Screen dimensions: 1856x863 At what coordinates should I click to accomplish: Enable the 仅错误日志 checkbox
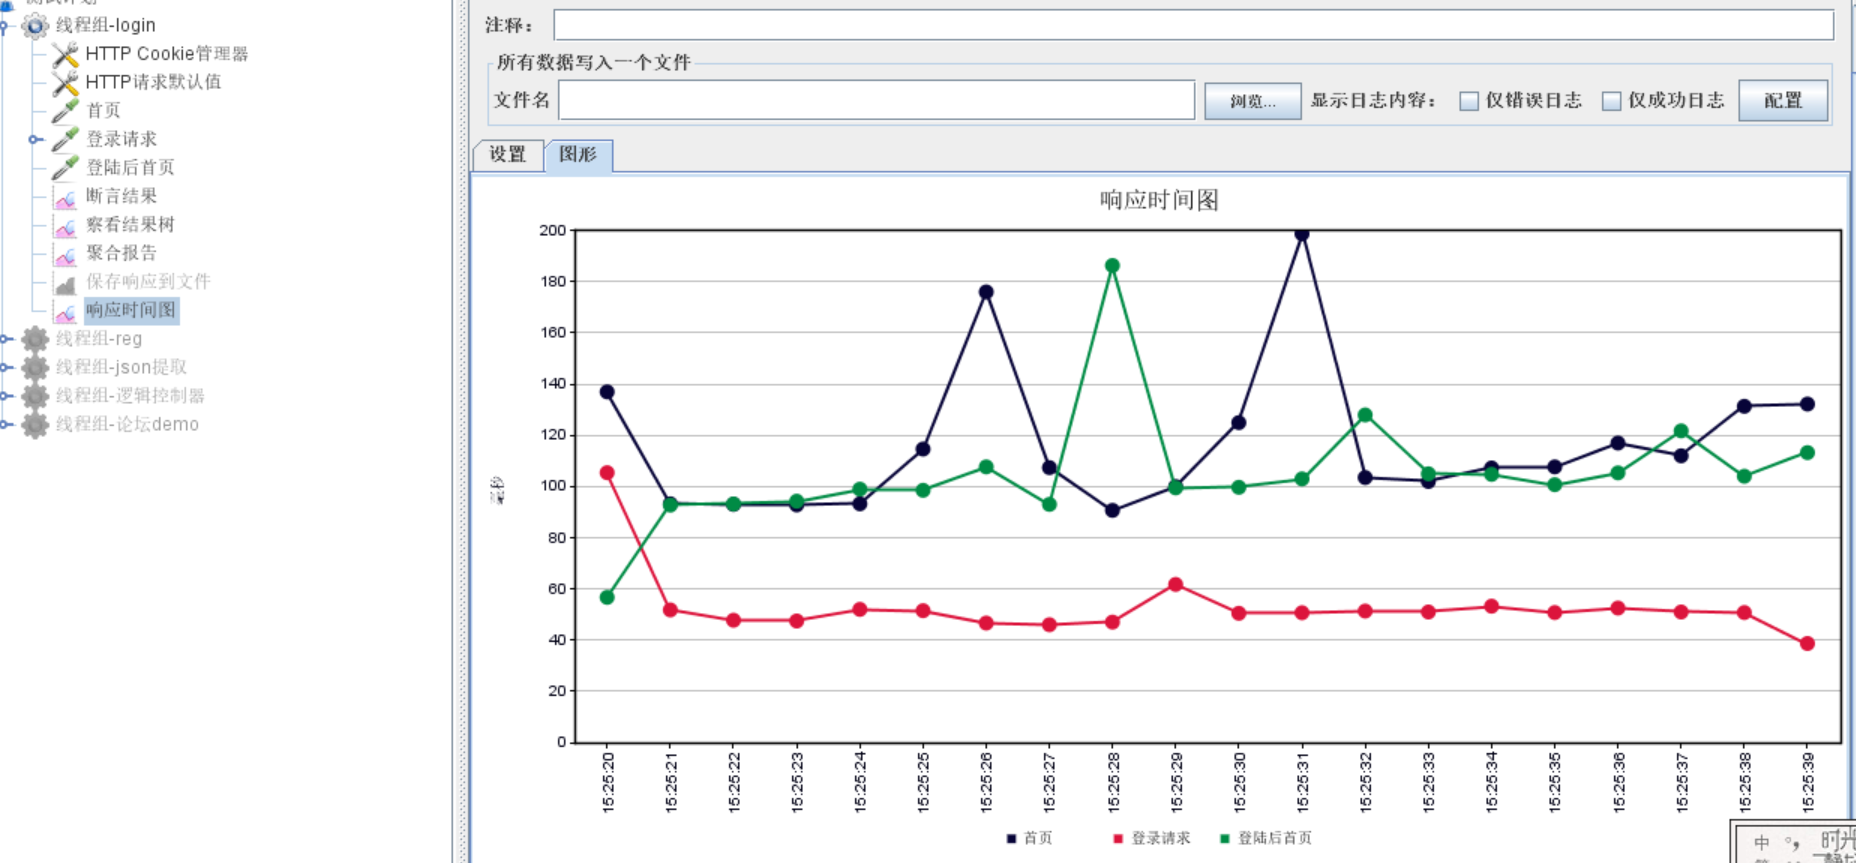1469,101
